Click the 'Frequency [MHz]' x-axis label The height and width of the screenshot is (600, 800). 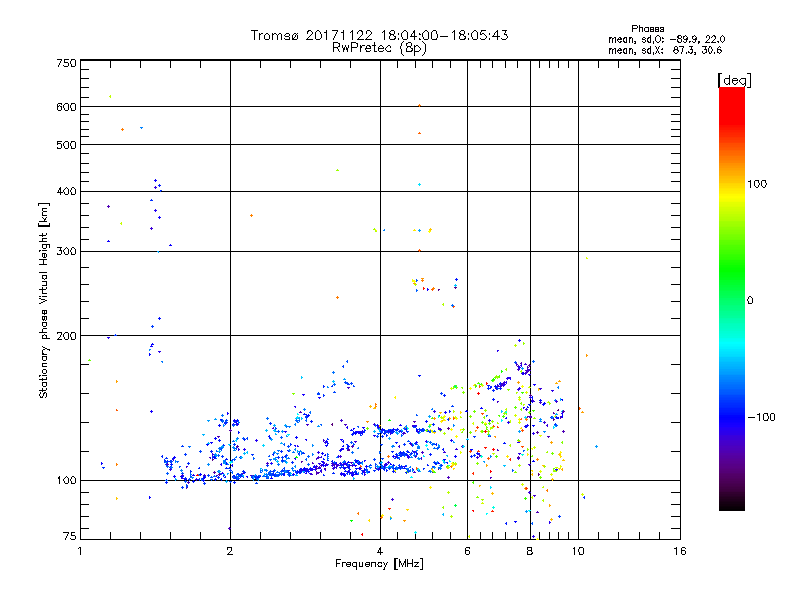379,564
